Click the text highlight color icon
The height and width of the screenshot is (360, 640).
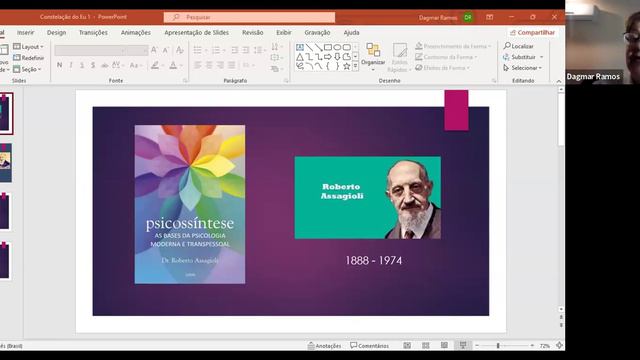155,65
